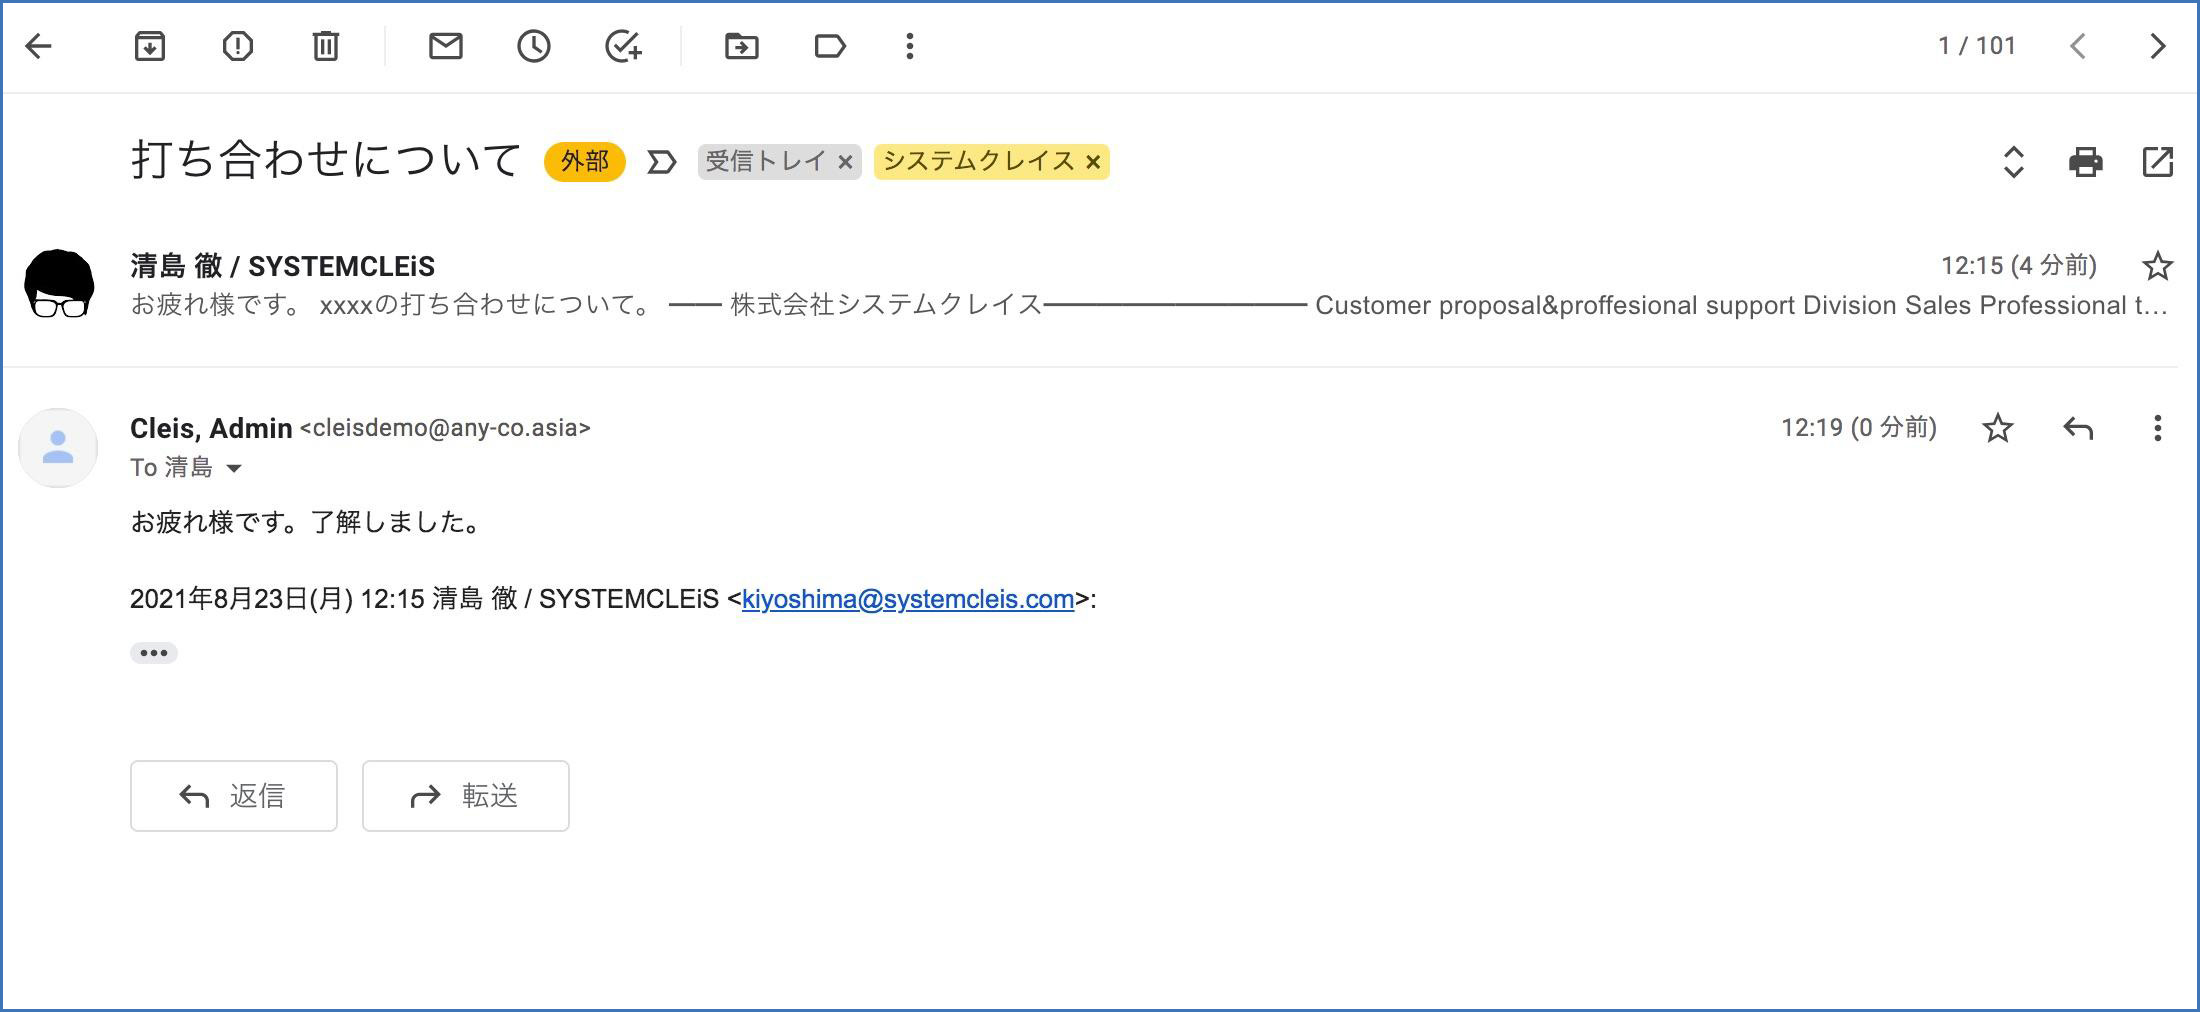Print the entire conversation
Screen dimensions: 2200x1012
[x=2086, y=162]
